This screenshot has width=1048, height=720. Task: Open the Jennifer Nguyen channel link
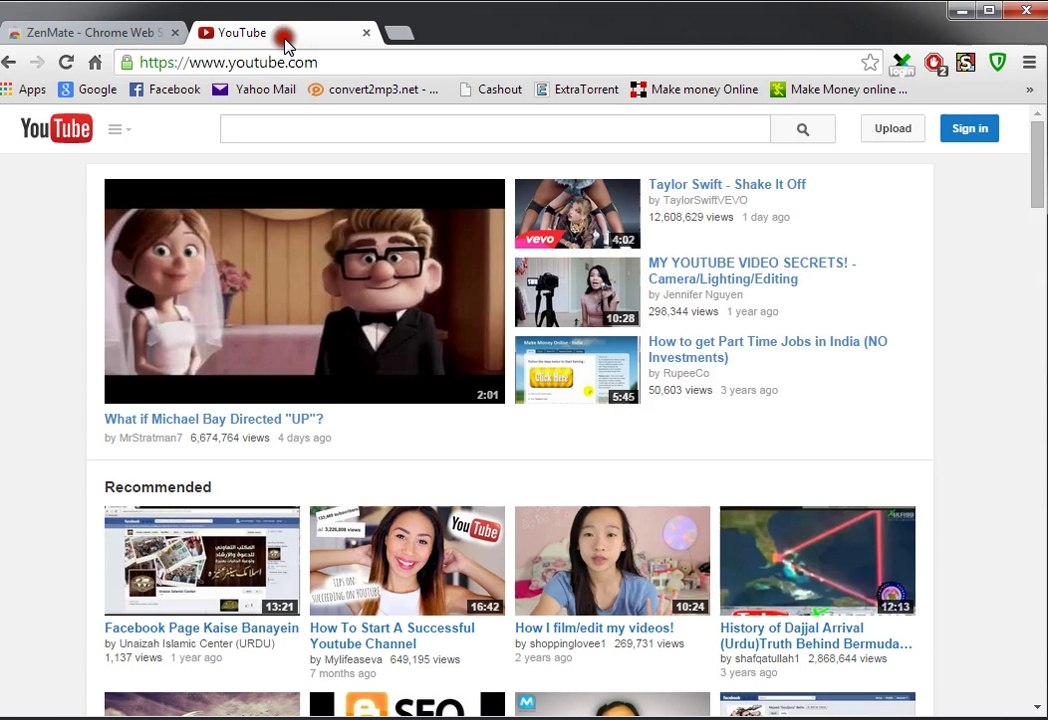pyautogui.click(x=702, y=295)
